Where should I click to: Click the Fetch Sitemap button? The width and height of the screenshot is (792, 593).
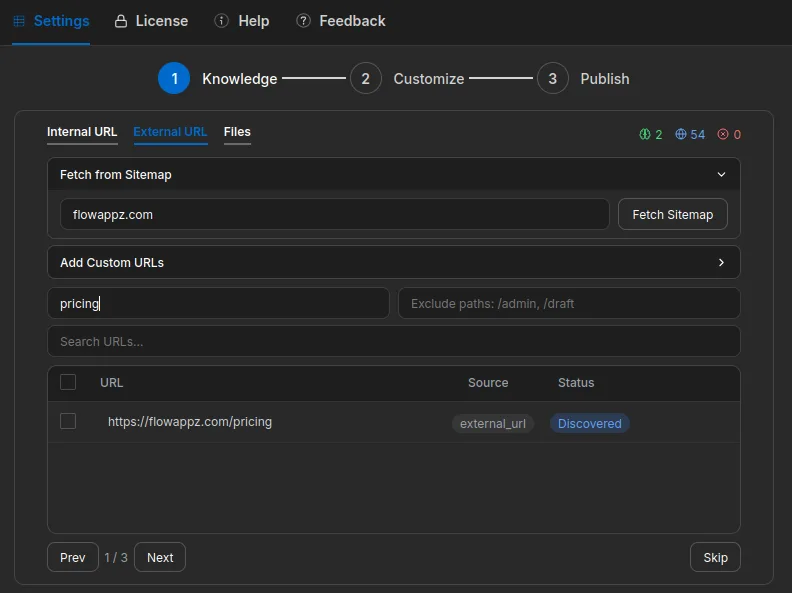coord(673,214)
